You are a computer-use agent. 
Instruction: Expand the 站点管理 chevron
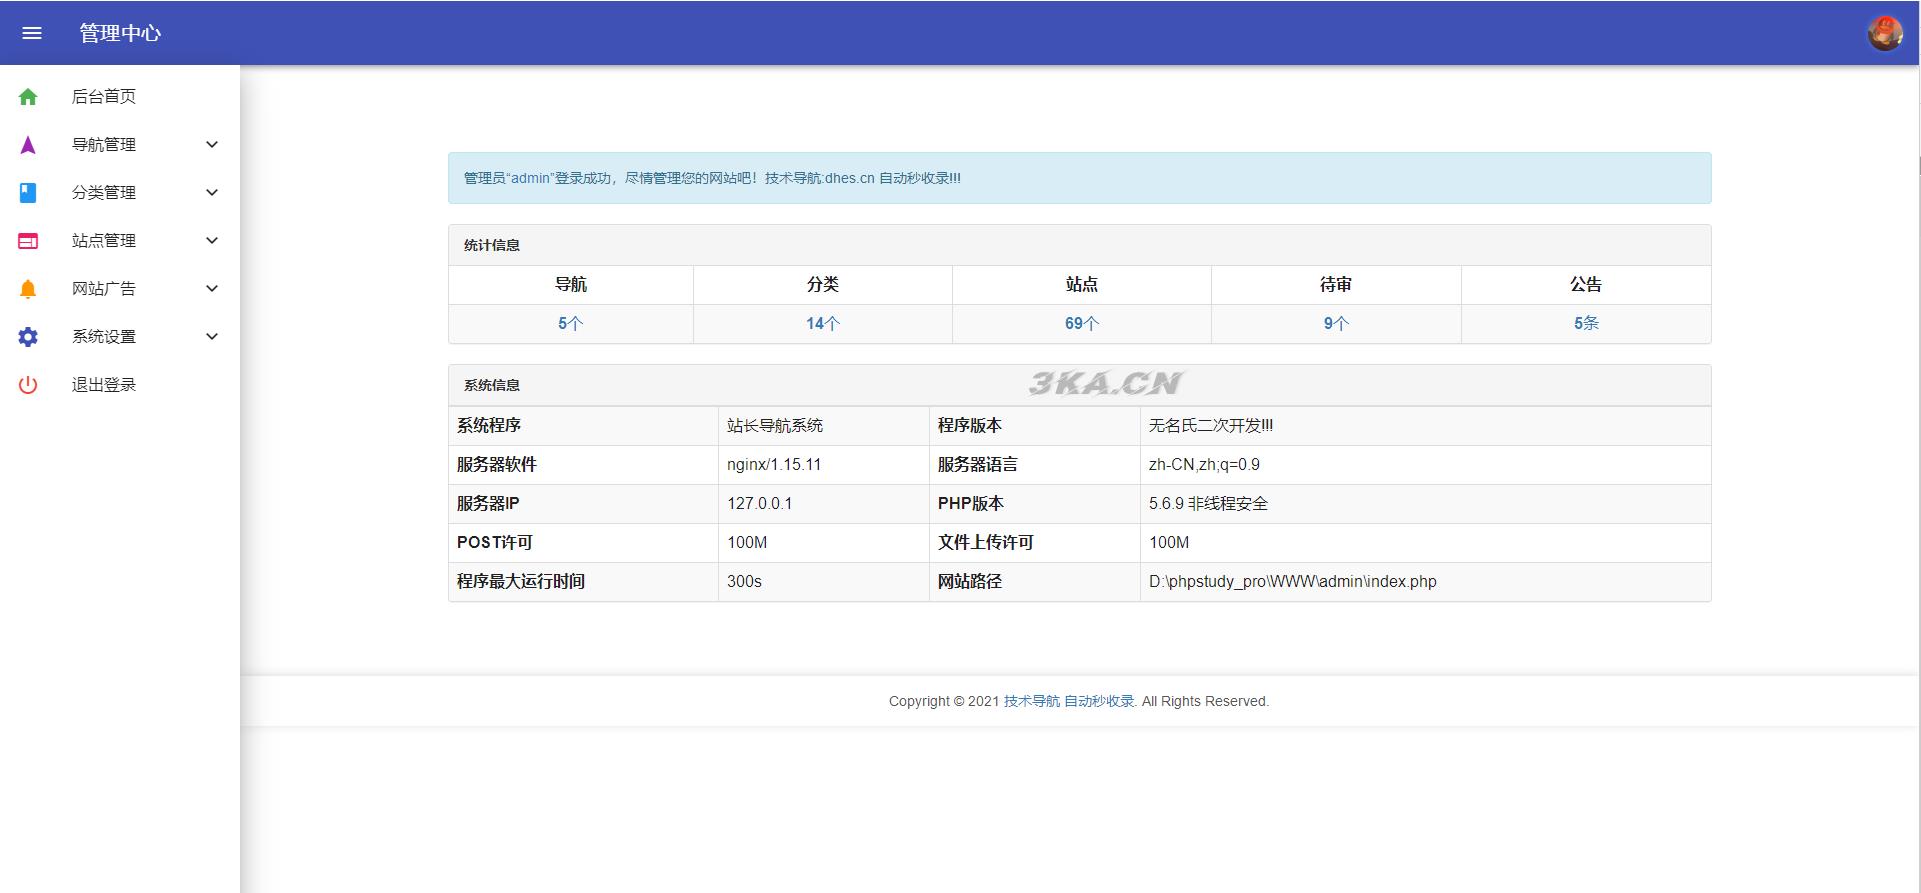pos(212,241)
